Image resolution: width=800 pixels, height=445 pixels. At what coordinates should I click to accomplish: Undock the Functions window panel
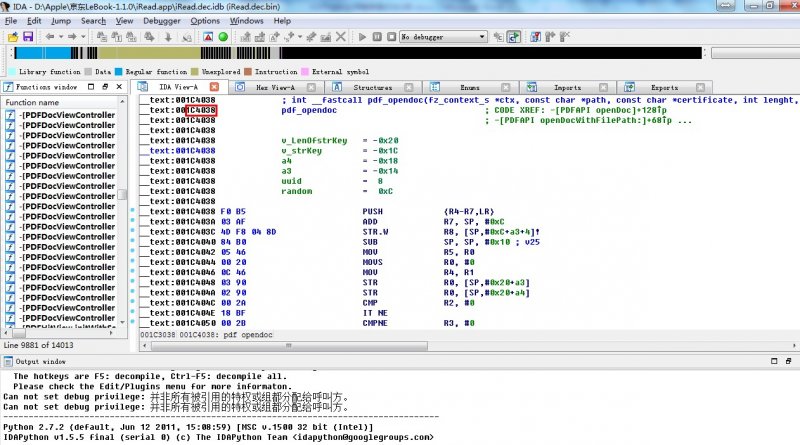[105, 87]
